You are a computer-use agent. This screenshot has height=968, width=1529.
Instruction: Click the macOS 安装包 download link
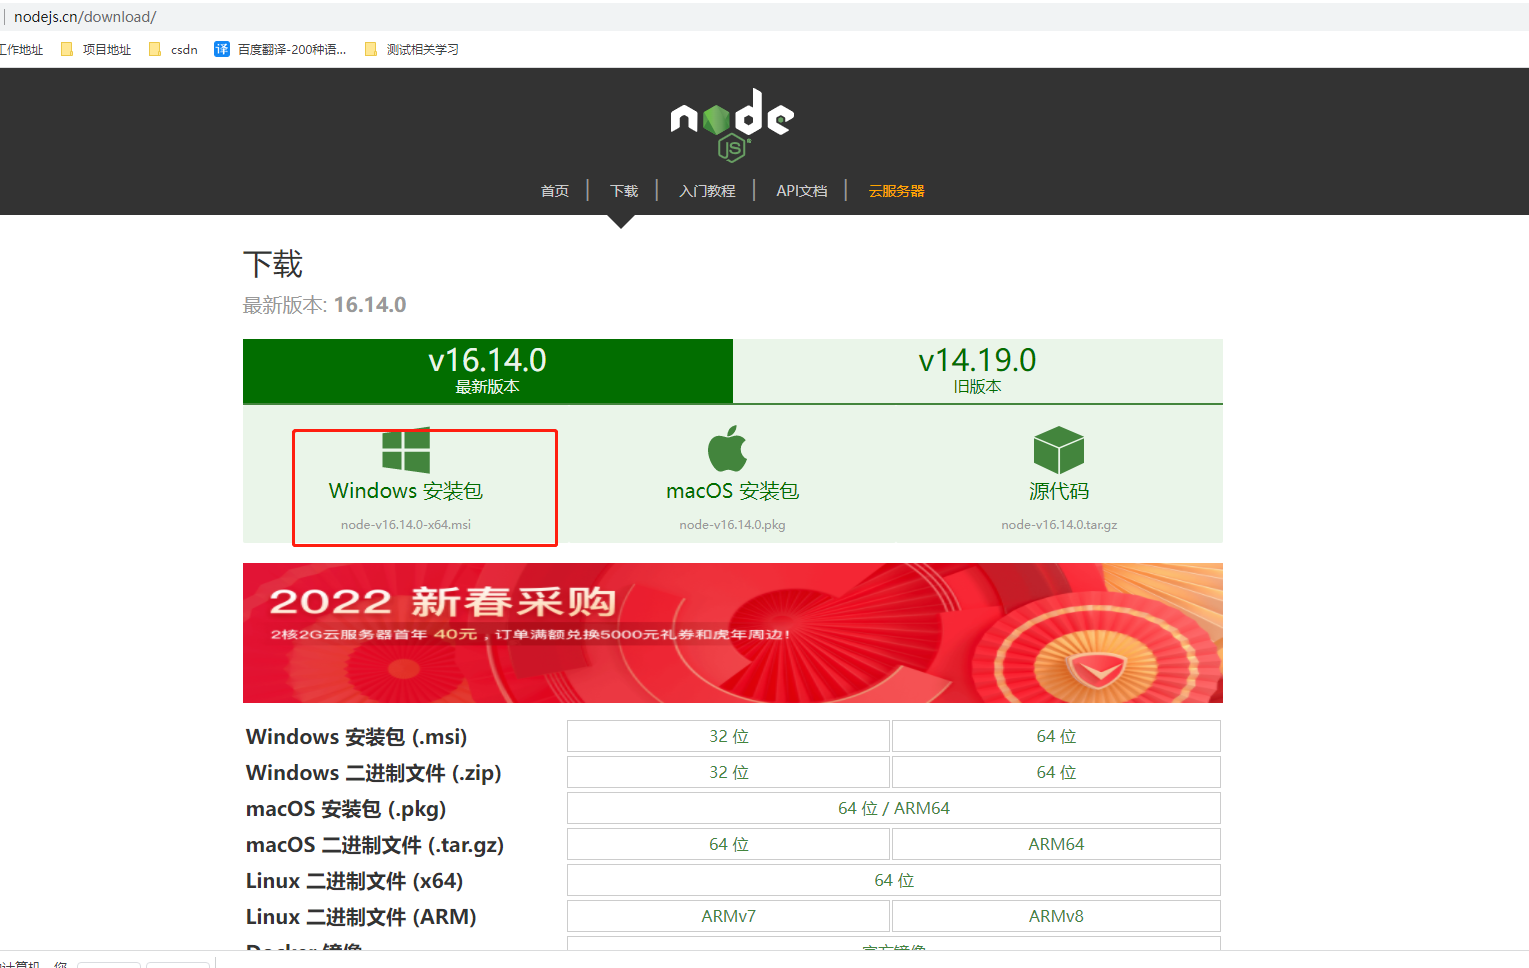coord(732,491)
